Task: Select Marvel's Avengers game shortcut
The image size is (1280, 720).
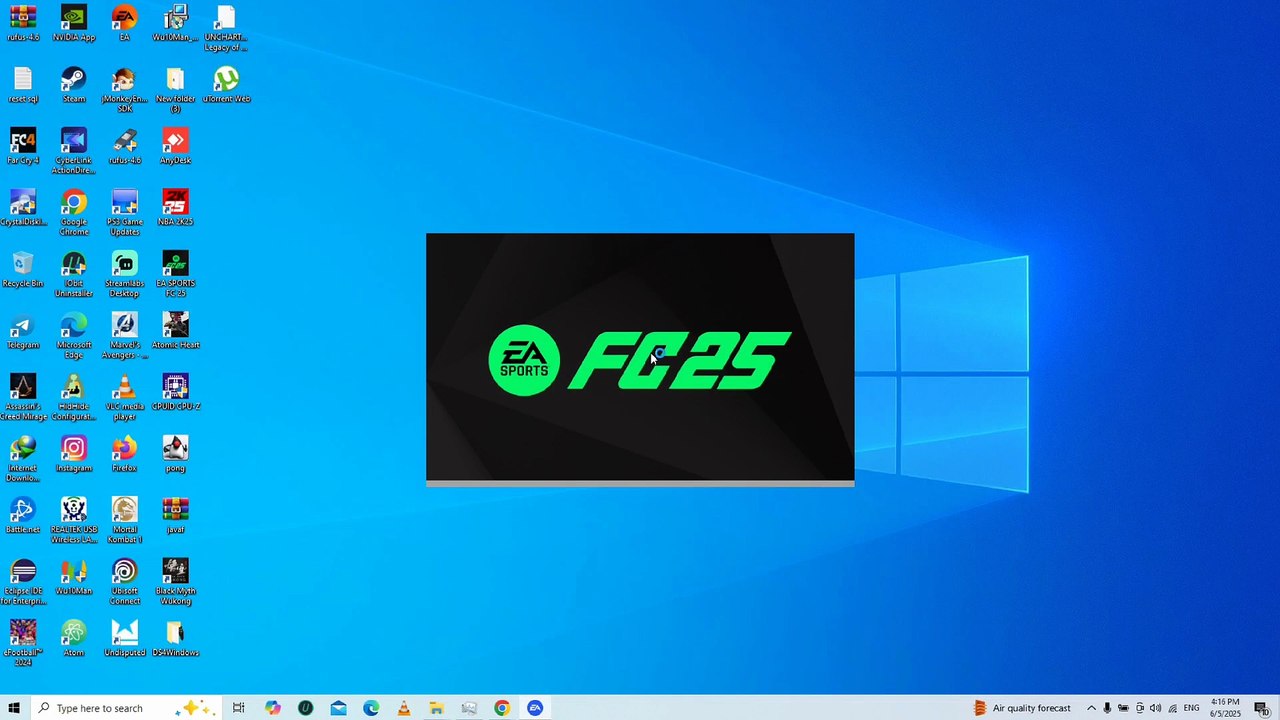Action: [124, 336]
